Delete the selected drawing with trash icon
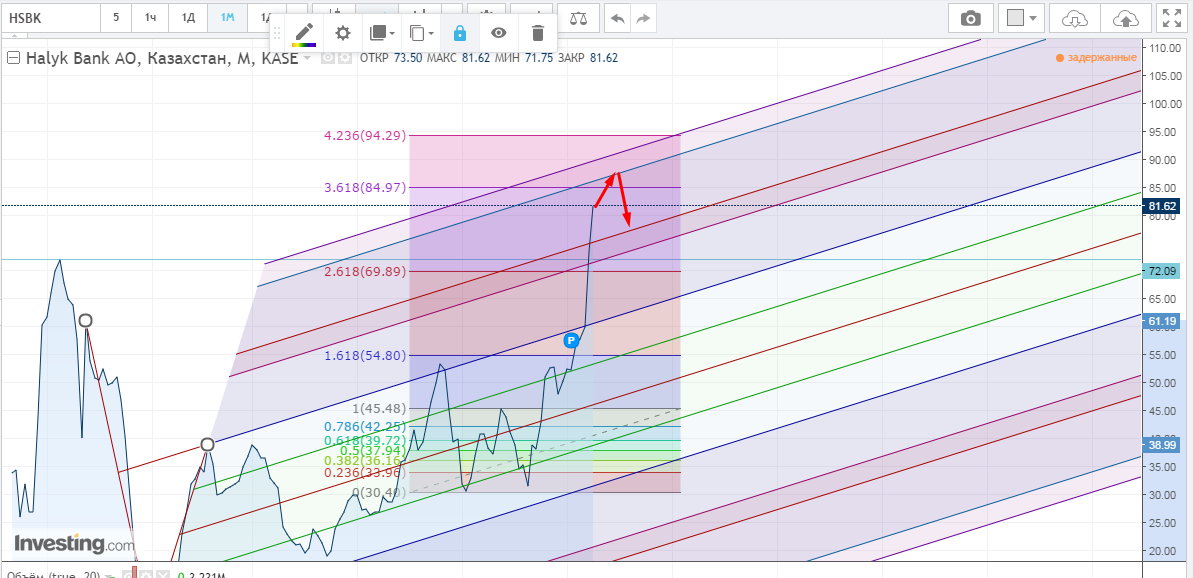 (x=538, y=33)
